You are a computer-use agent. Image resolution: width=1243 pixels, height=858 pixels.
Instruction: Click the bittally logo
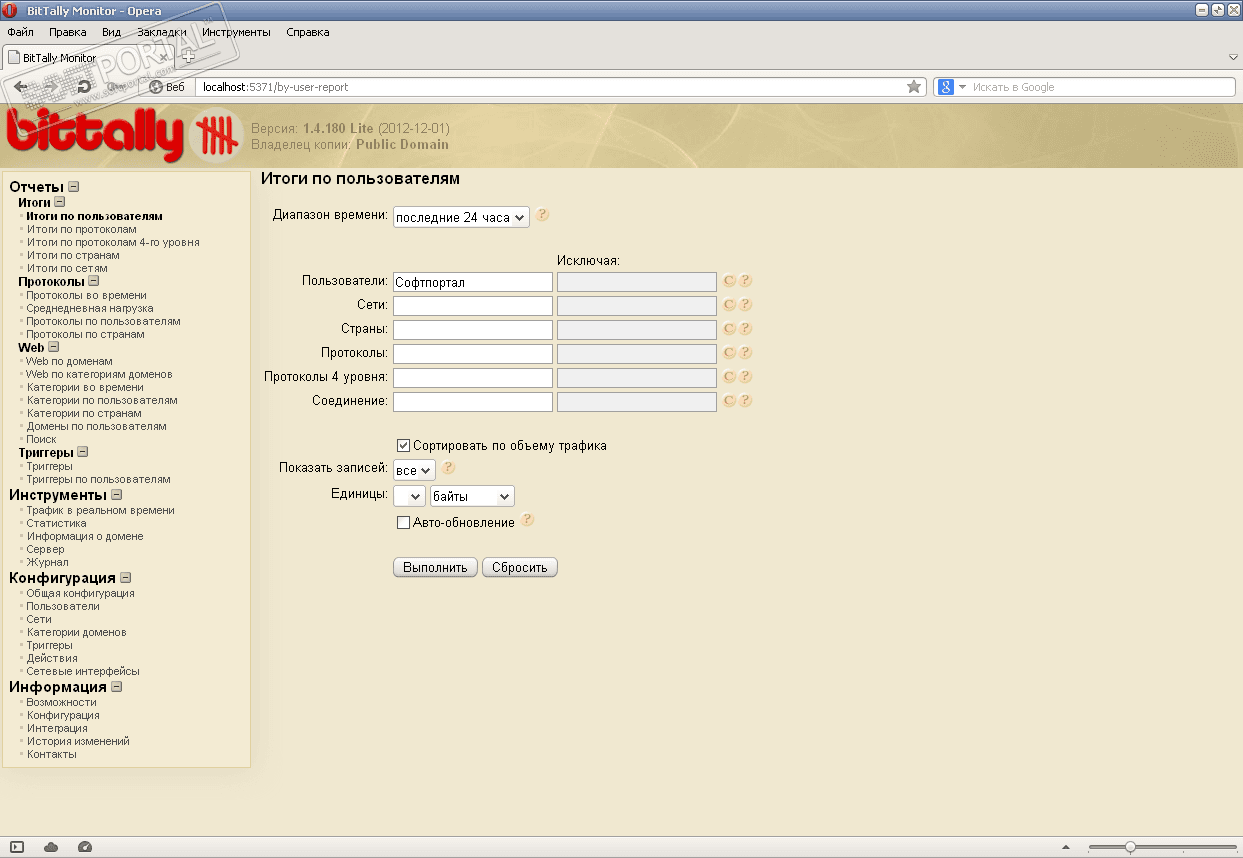(124, 136)
